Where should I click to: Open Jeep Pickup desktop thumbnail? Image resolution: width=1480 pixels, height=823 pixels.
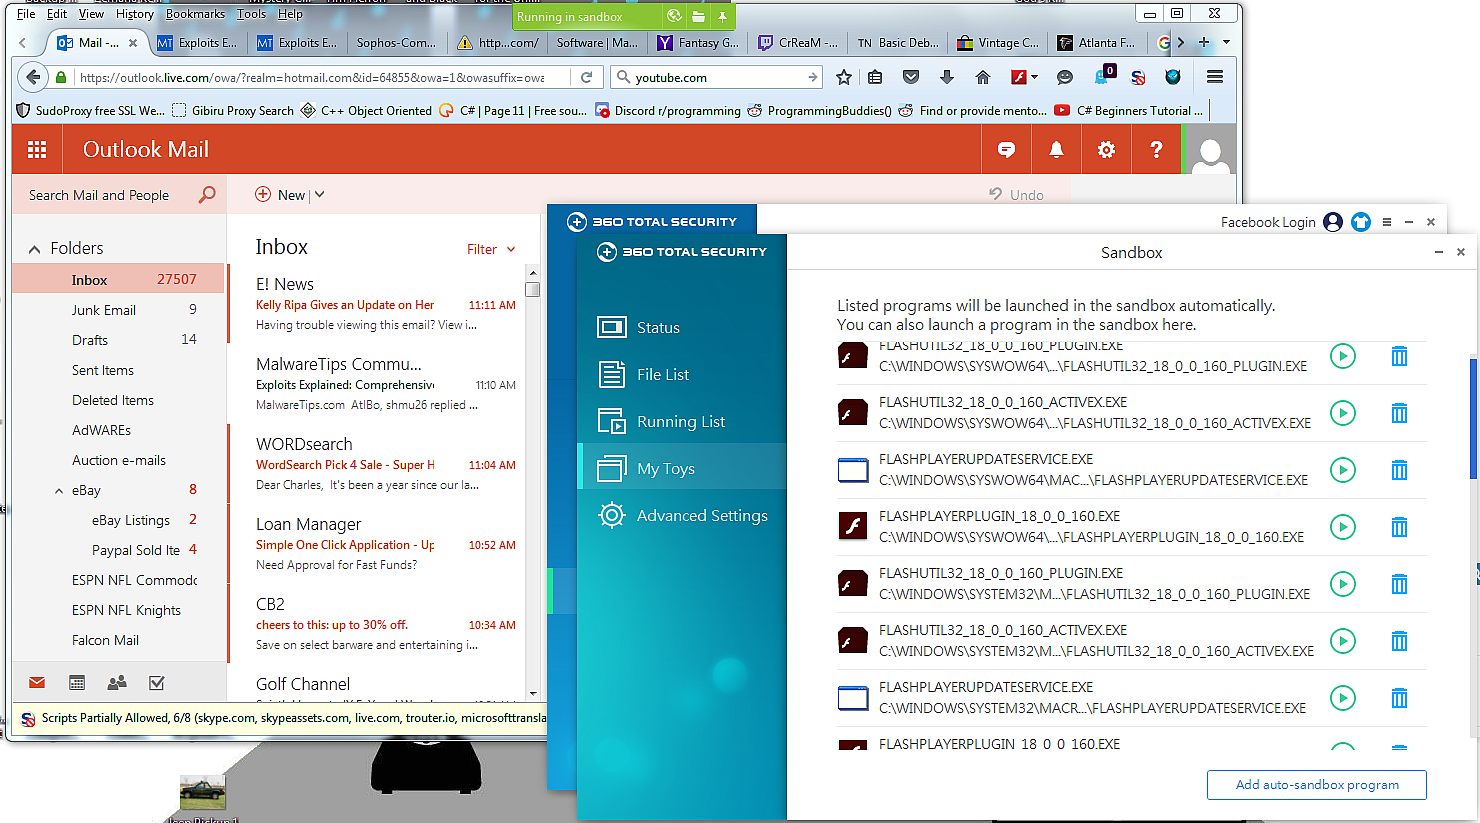(x=202, y=793)
